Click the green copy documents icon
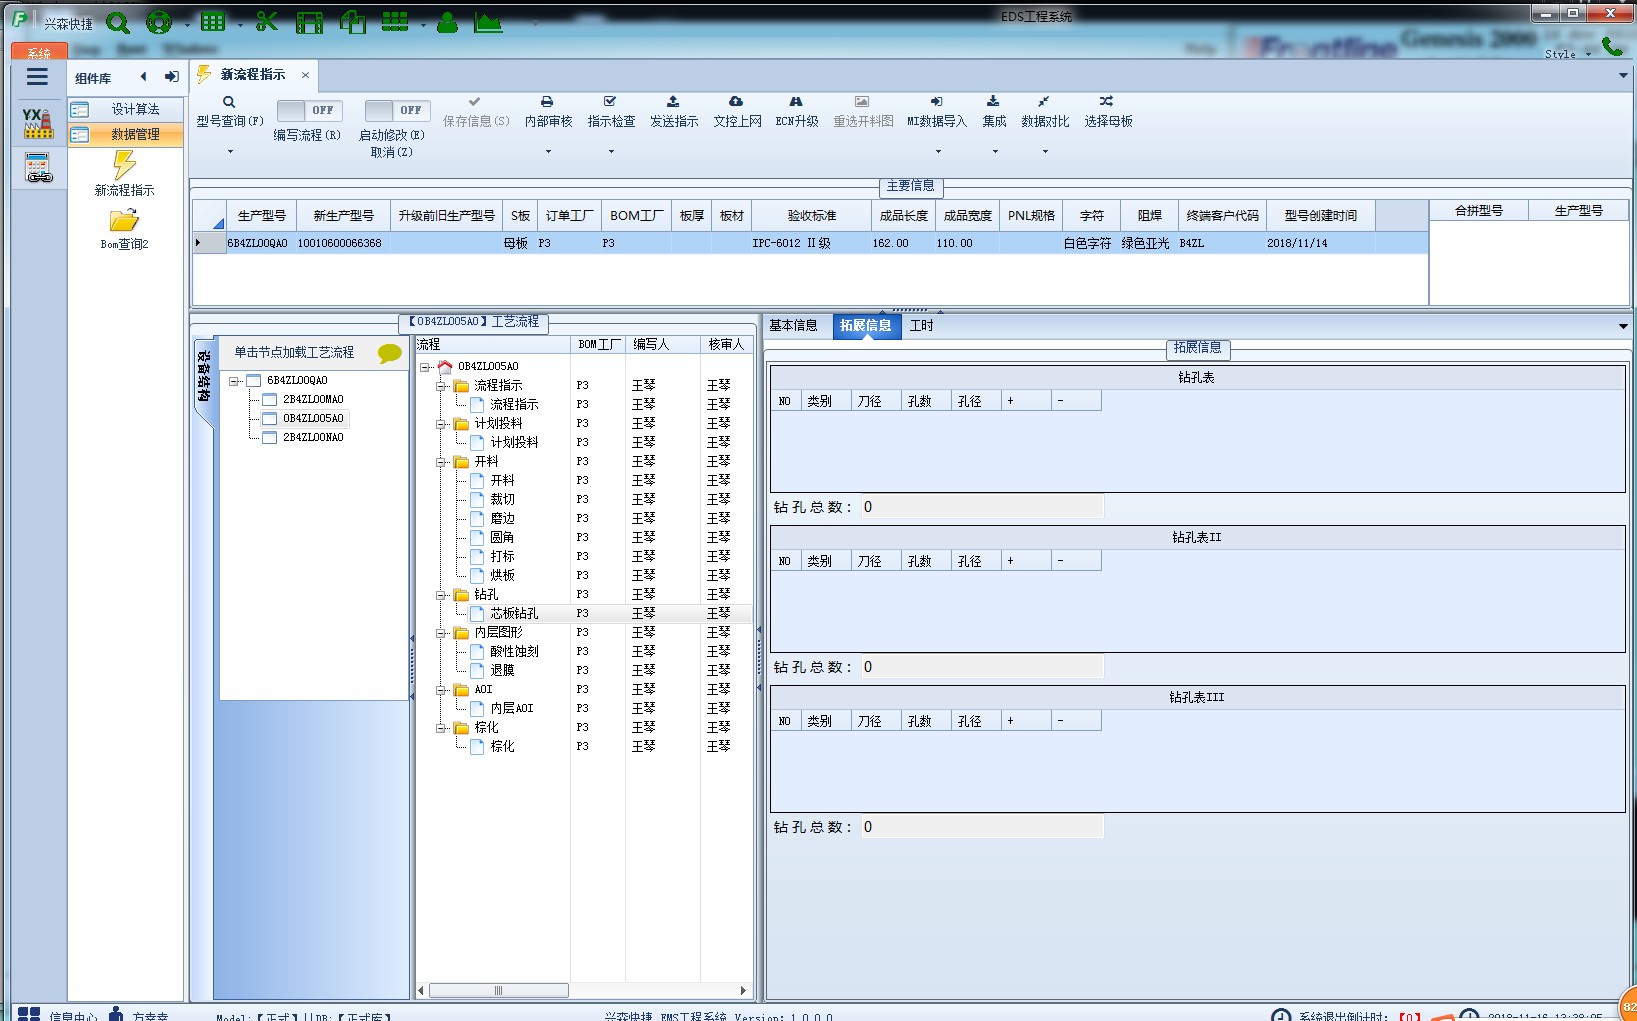 pyautogui.click(x=353, y=22)
